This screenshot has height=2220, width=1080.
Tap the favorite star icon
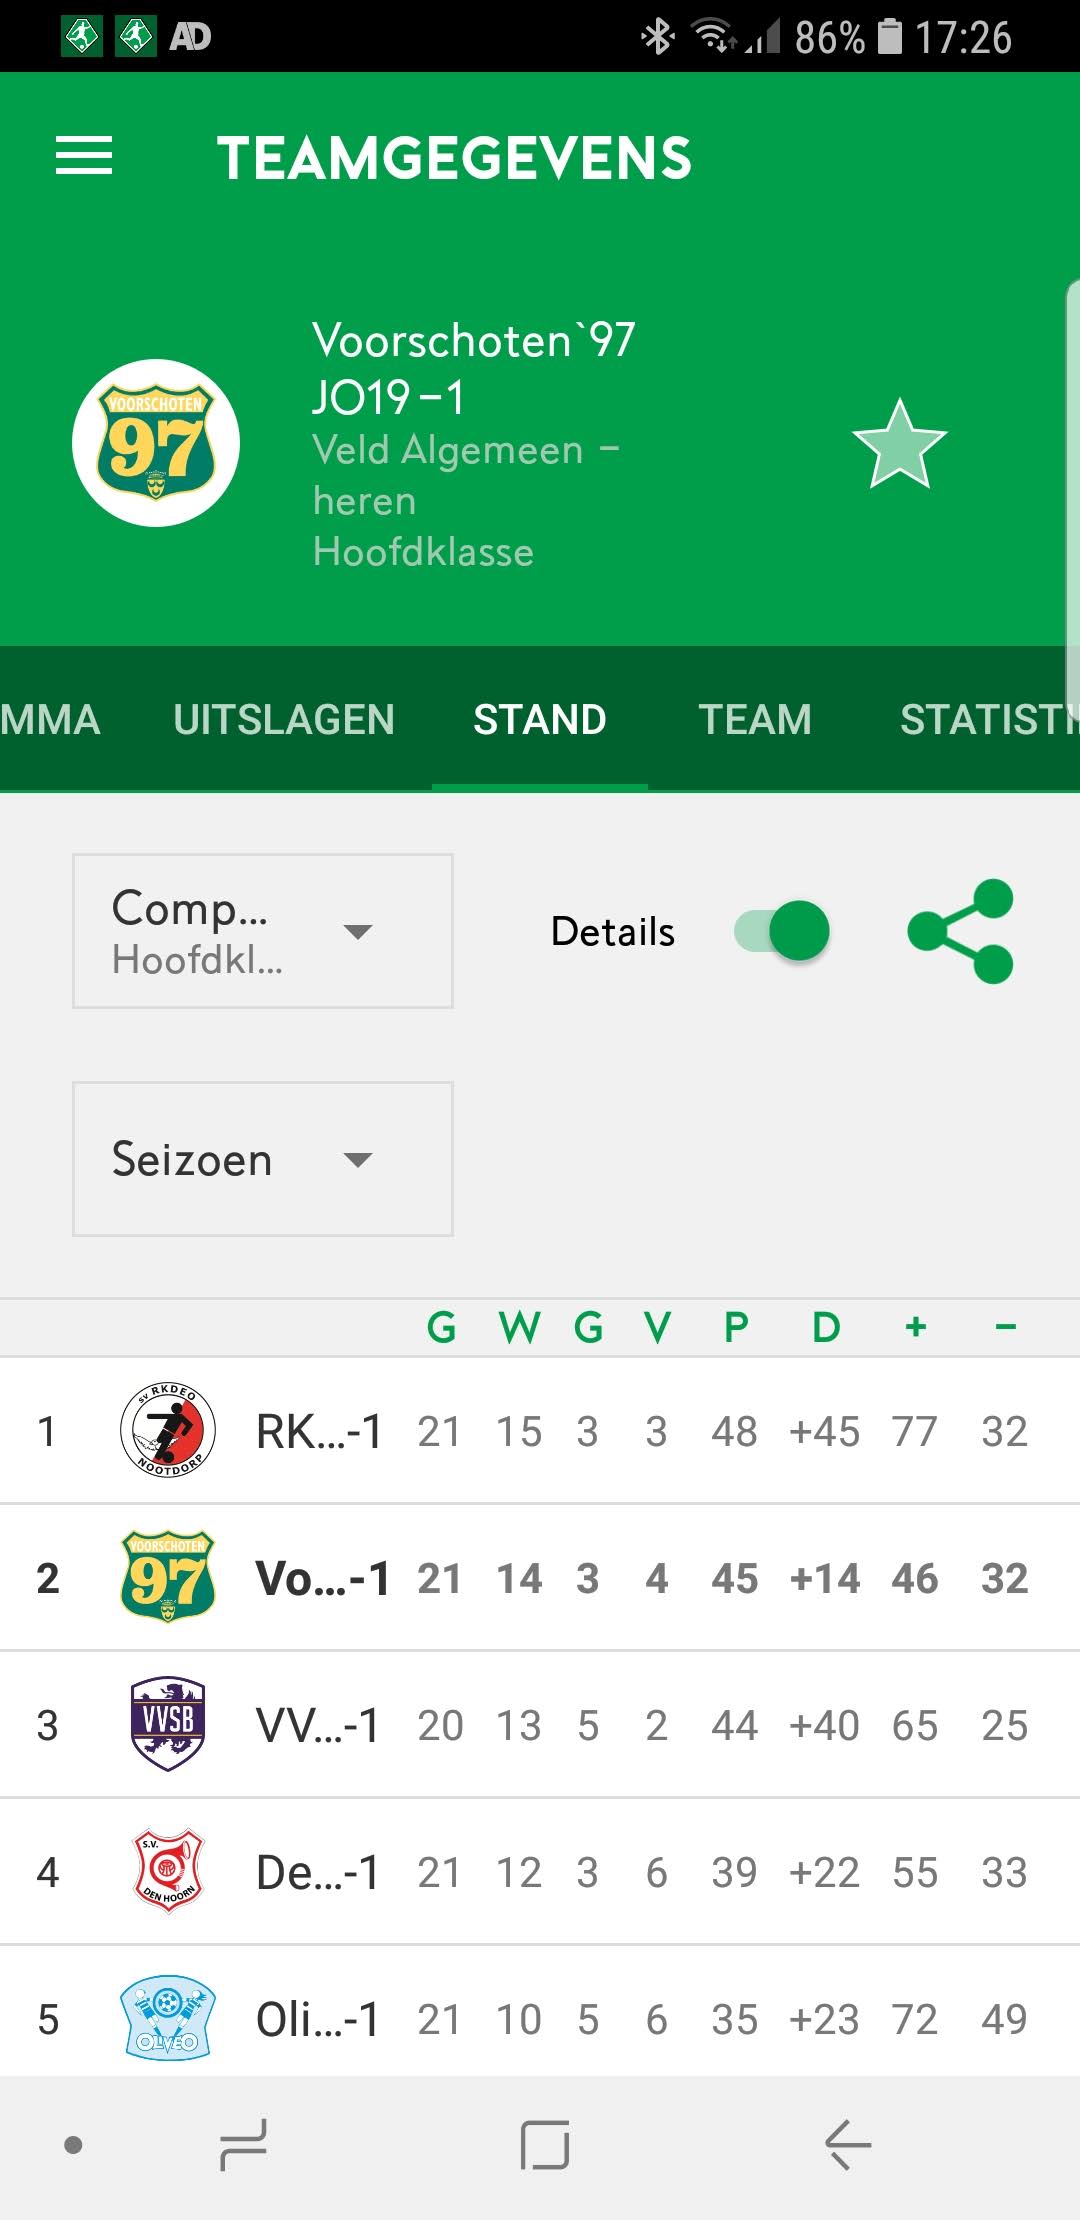coord(899,444)
